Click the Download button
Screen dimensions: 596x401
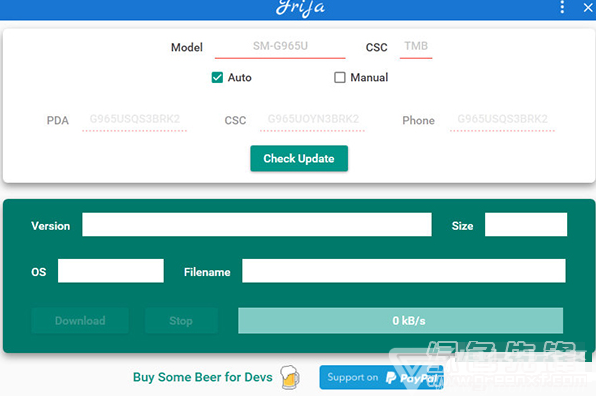point(80,321)
